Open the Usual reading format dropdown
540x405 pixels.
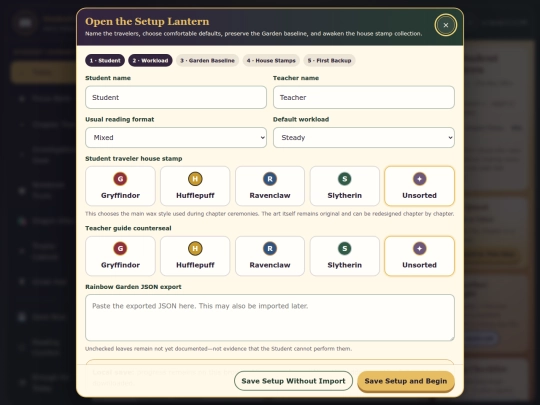pos(176,138)
